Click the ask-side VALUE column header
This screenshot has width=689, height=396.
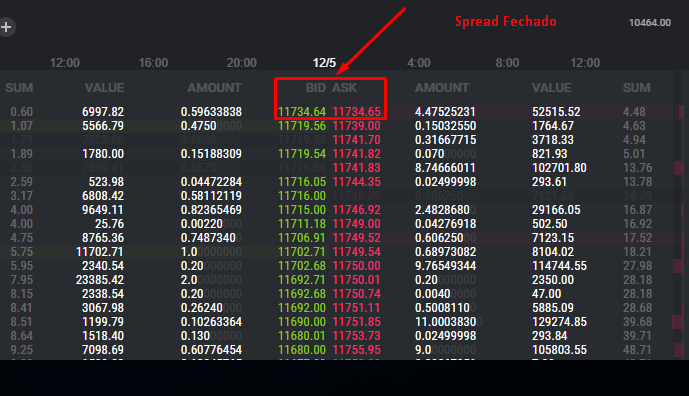[x=552, y=88]
